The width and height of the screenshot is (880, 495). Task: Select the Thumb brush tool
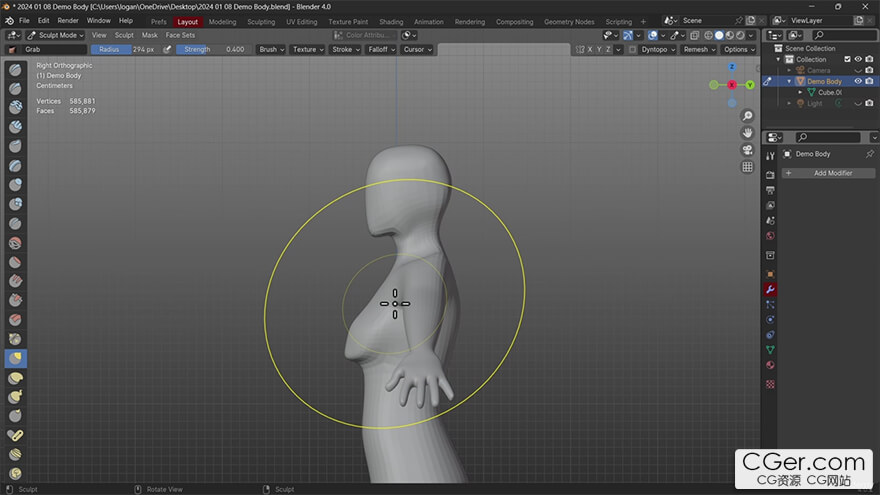coord(16,416)
